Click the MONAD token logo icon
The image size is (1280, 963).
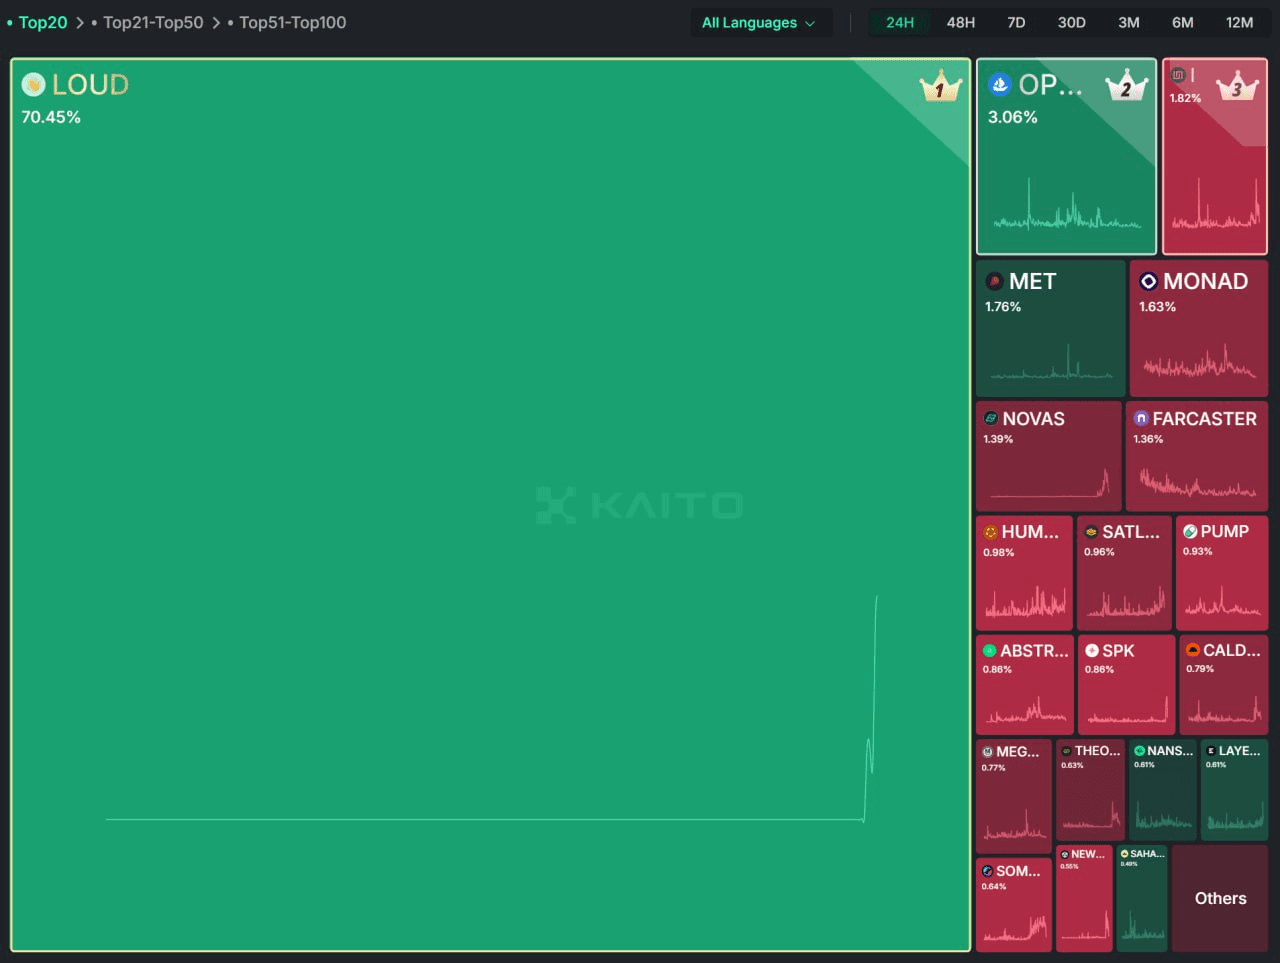[x=1148, y=281]
